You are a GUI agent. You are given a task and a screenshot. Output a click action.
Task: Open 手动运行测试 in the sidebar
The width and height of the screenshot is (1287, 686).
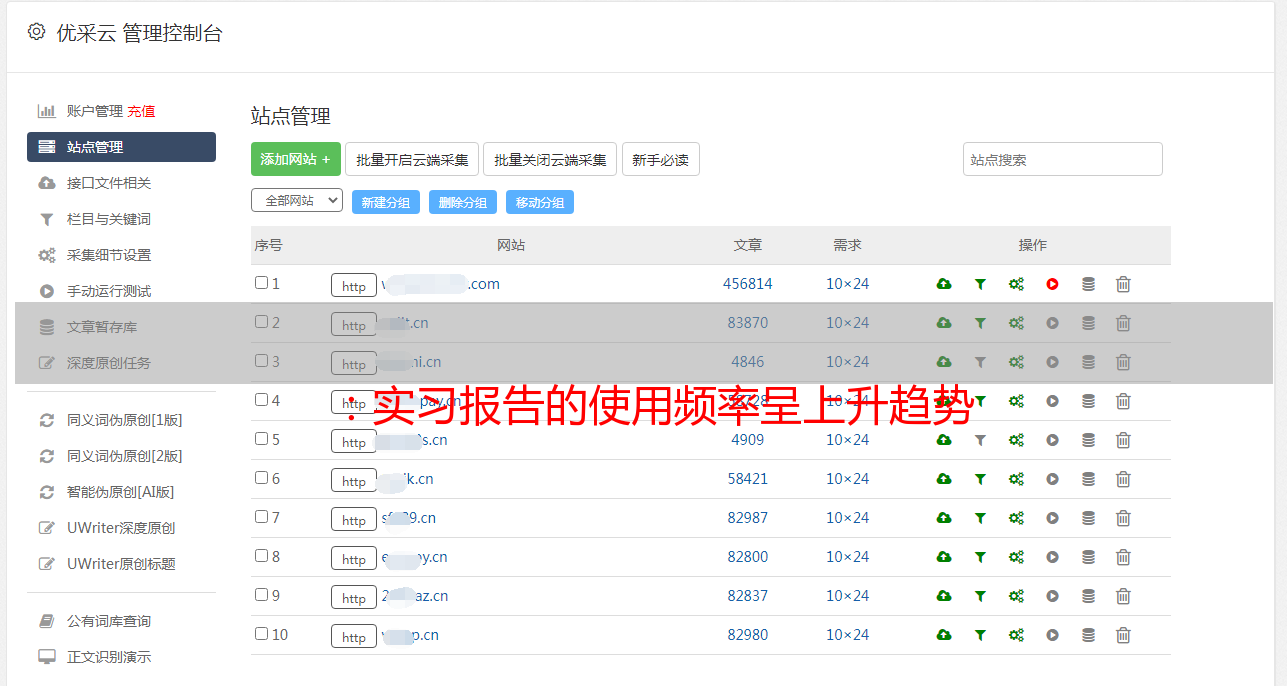pos(109,291)
